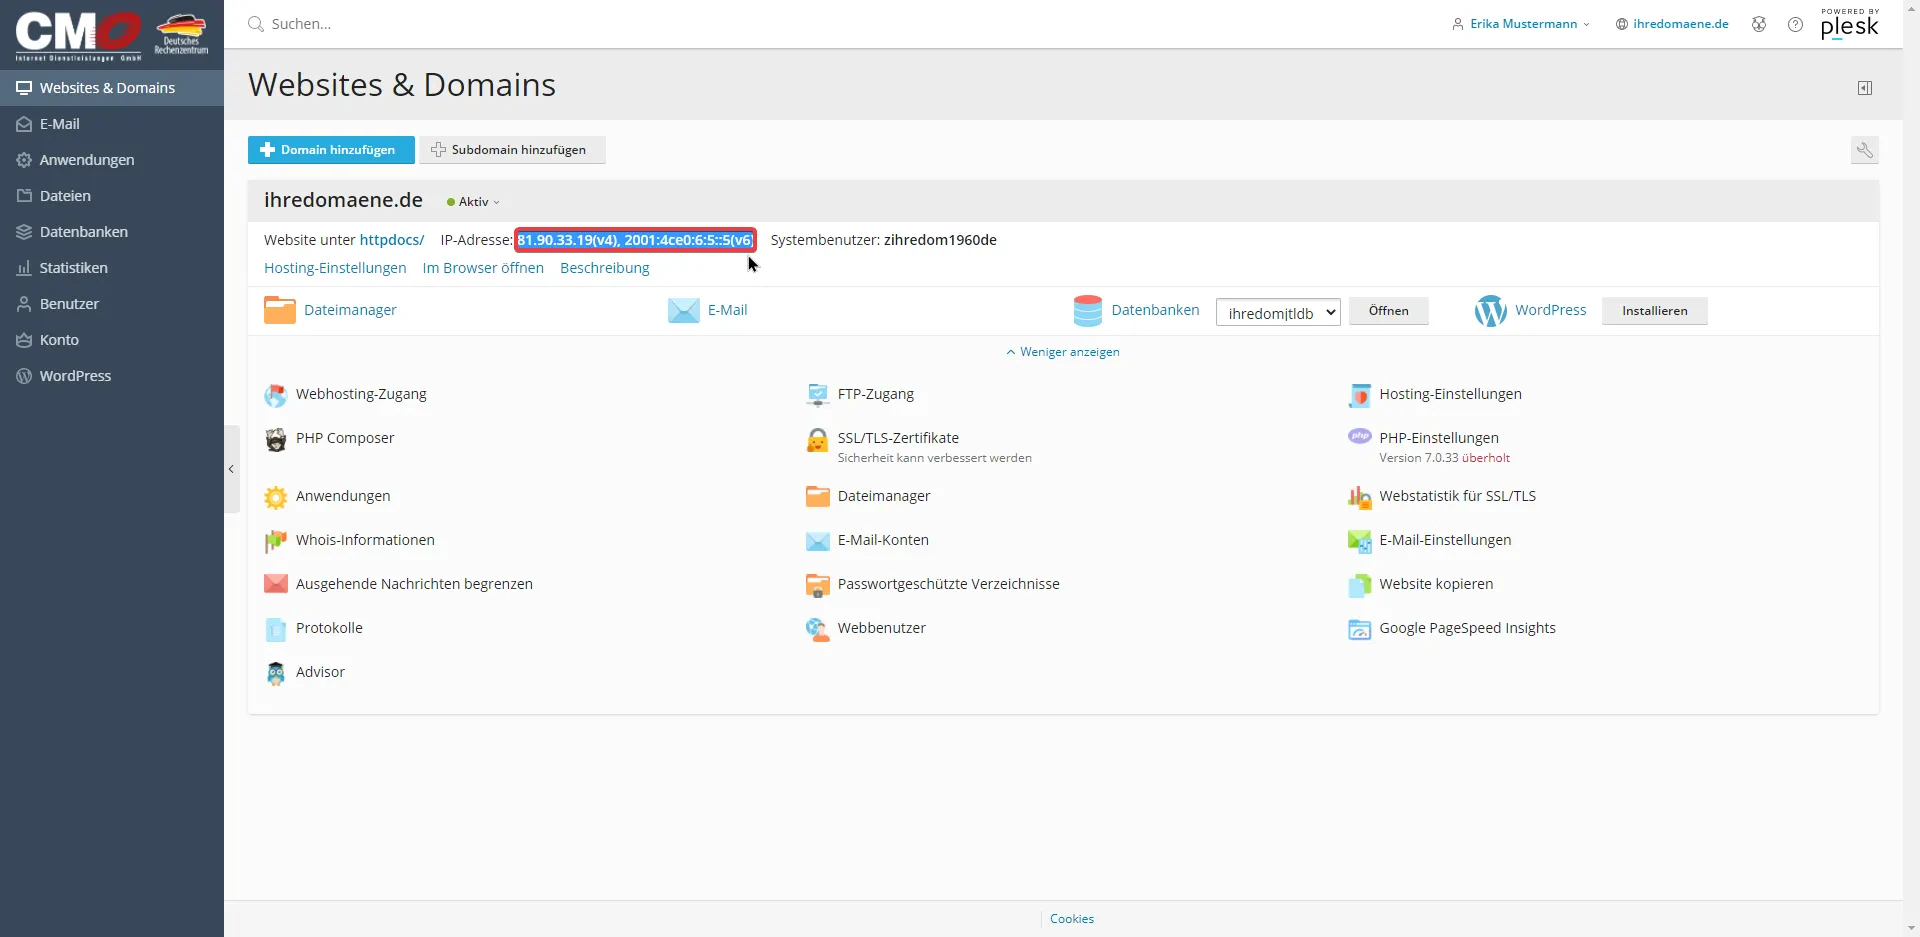This screenshot has width=1920, height=937.
Task: Click Subdomain hinzufügen button
Action: click(x=512, y=150)
